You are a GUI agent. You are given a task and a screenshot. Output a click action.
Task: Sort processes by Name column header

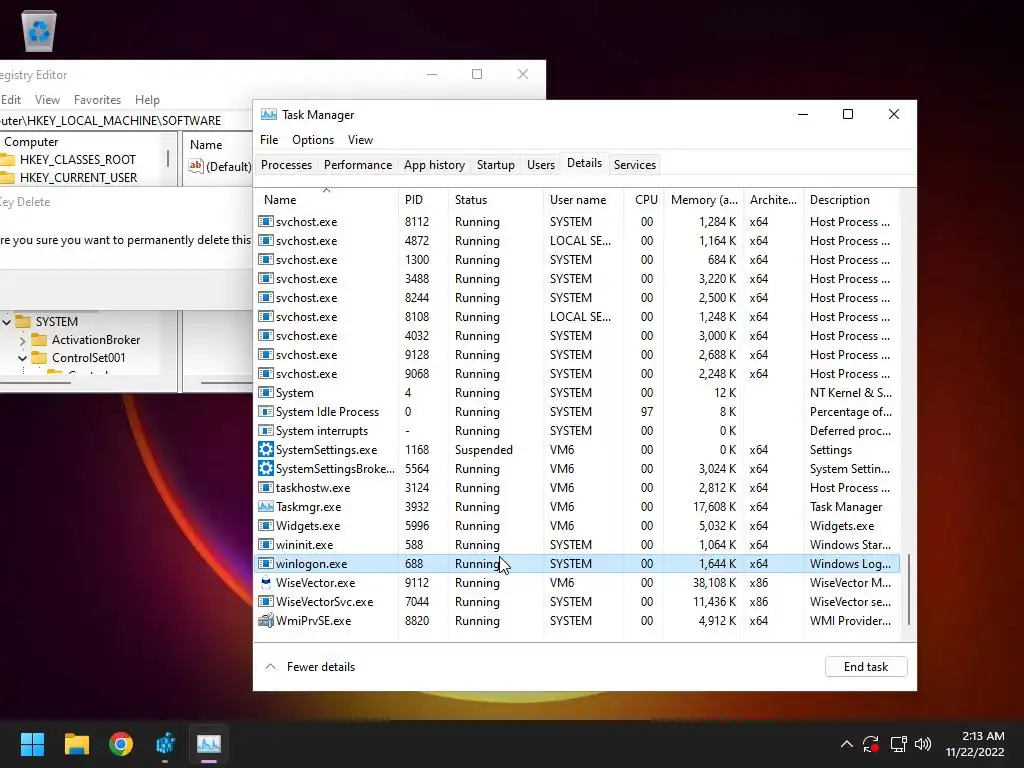[x=327, y=200]
